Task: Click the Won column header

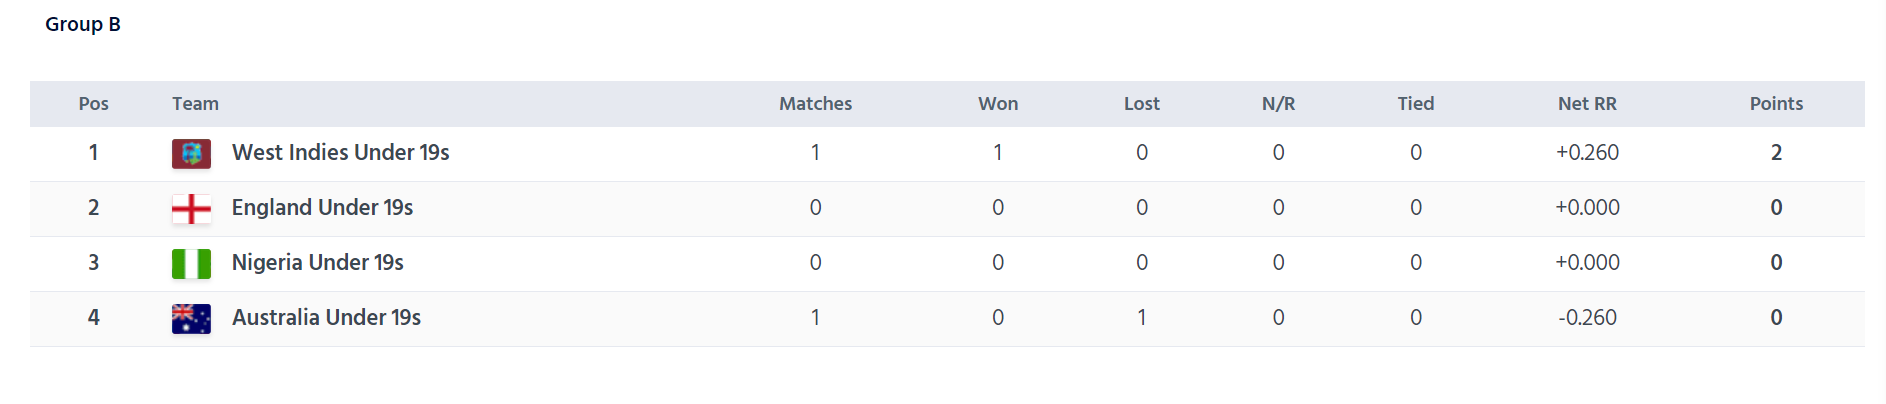Action: tap(998, 104)
